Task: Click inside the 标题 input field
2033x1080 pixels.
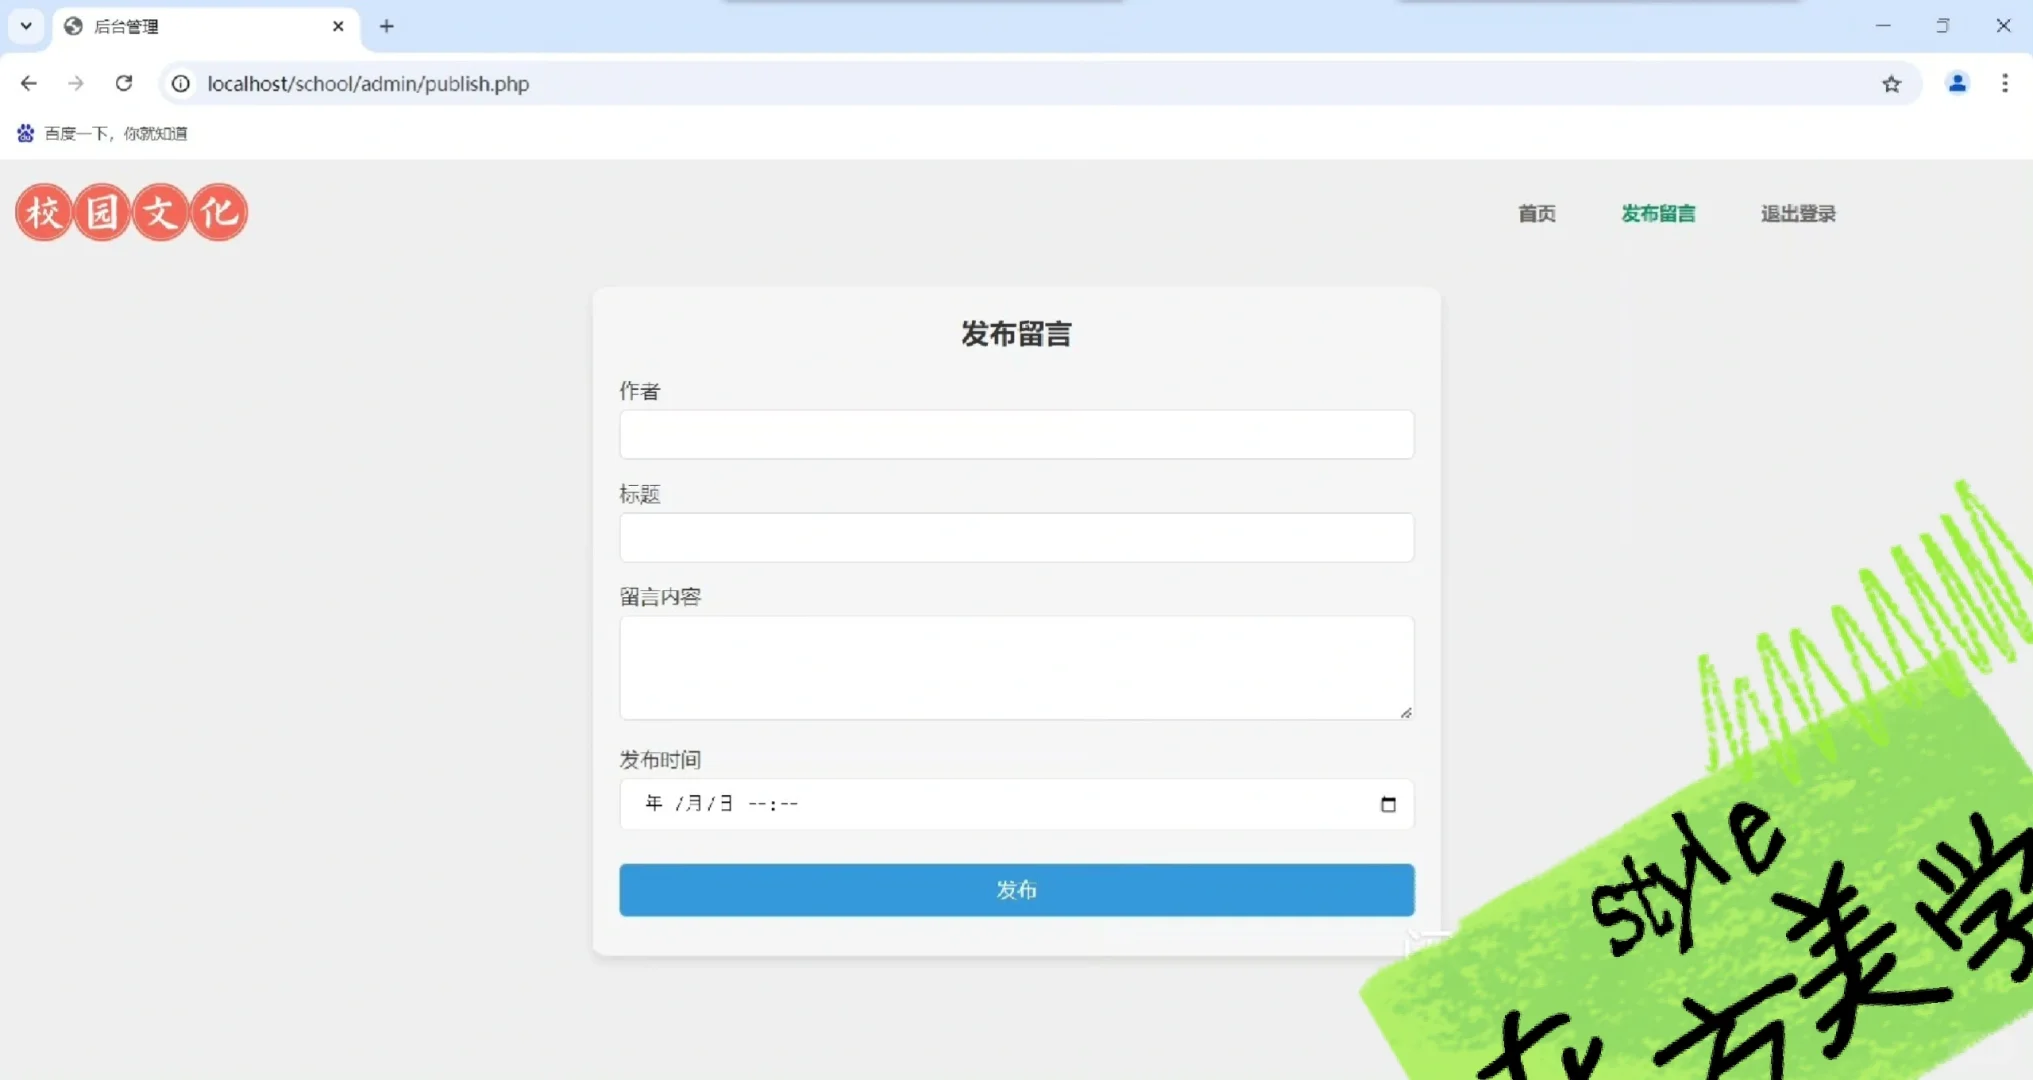Action: coord(1016,537)
